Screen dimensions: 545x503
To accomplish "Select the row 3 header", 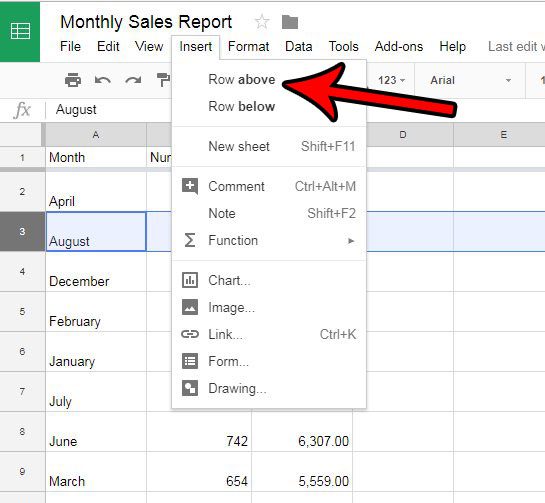I will coord(23,232).
